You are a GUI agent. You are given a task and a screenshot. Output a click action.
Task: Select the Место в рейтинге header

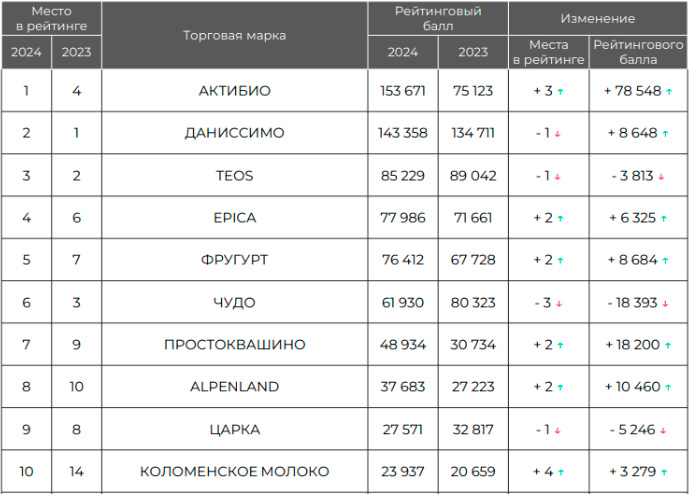pos(51,18)
